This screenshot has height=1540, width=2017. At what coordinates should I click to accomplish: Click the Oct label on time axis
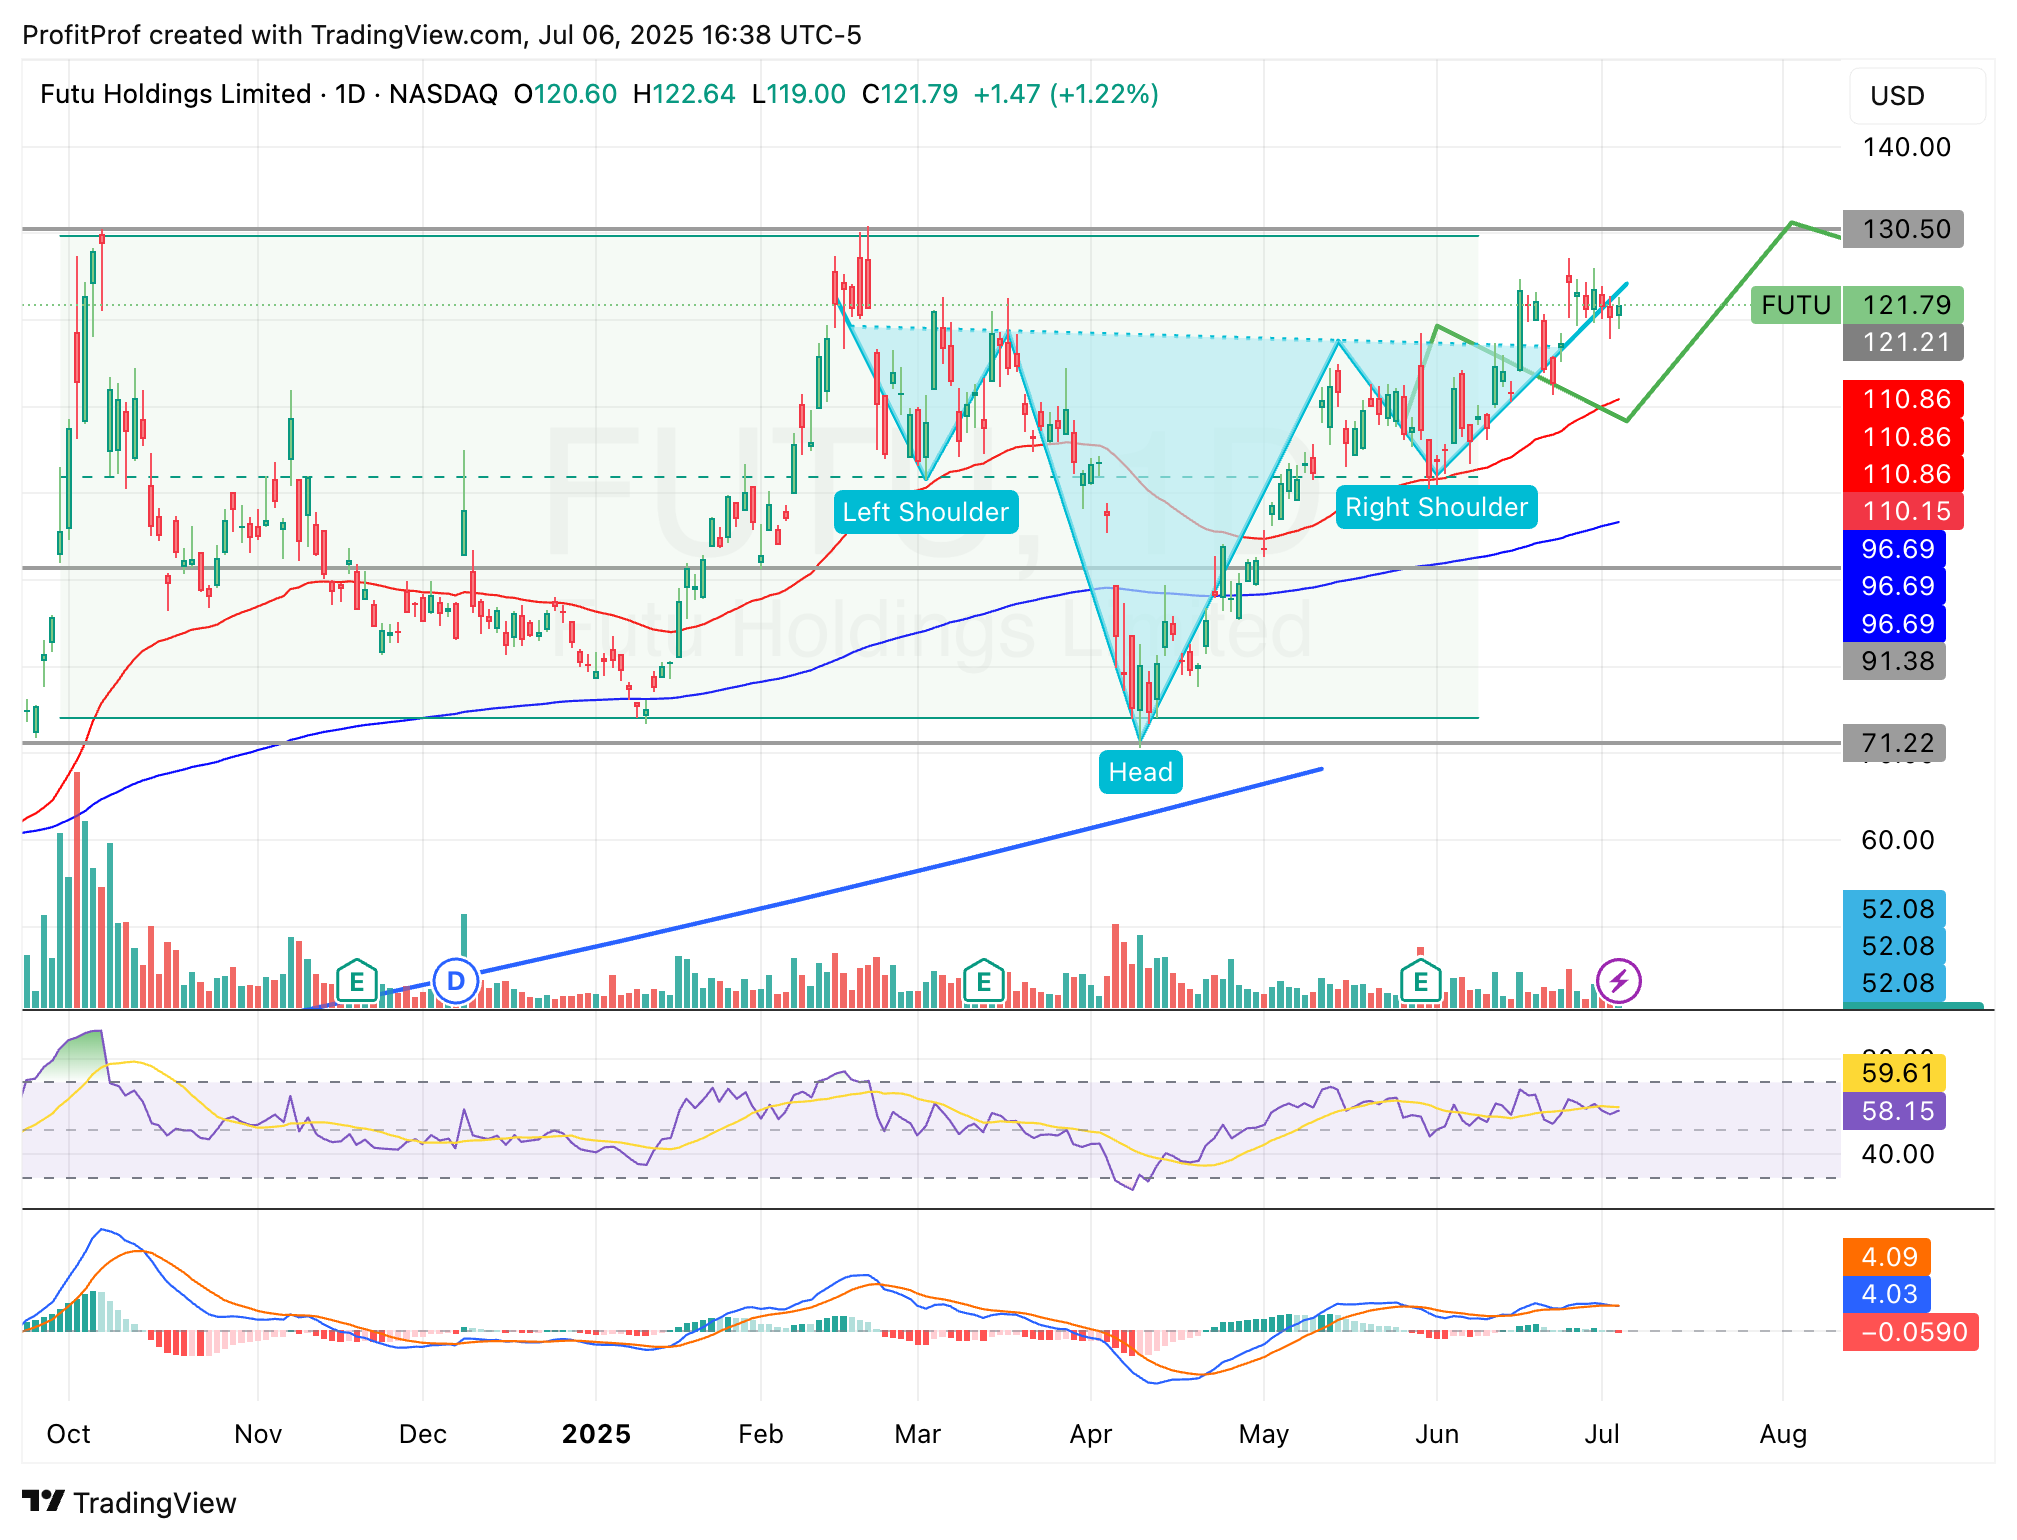click(x=69, y=1434)
